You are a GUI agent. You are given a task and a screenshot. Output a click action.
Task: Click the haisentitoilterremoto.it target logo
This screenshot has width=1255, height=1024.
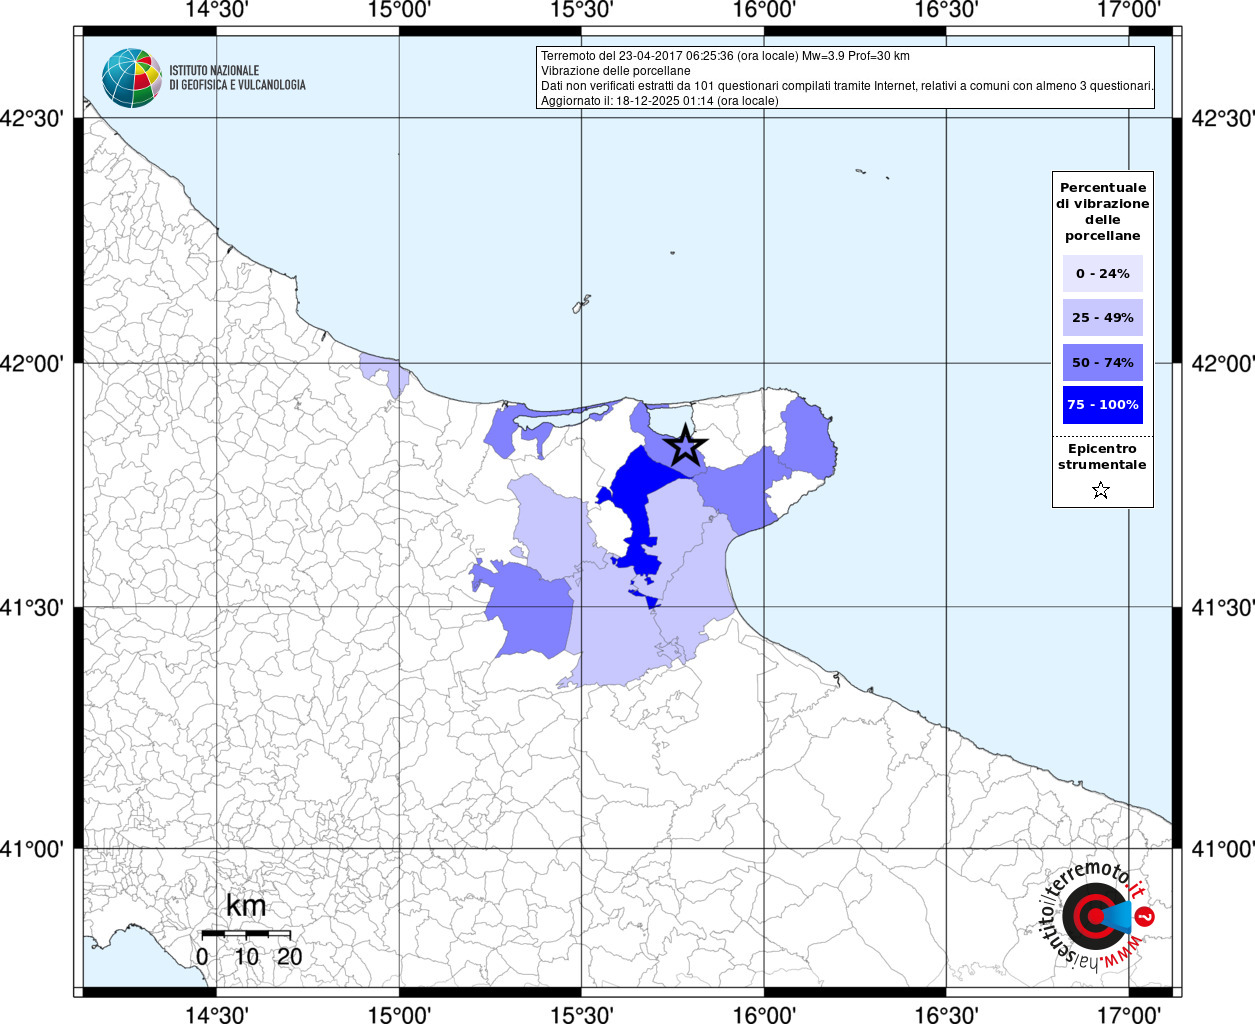(x=1093, y=916)
